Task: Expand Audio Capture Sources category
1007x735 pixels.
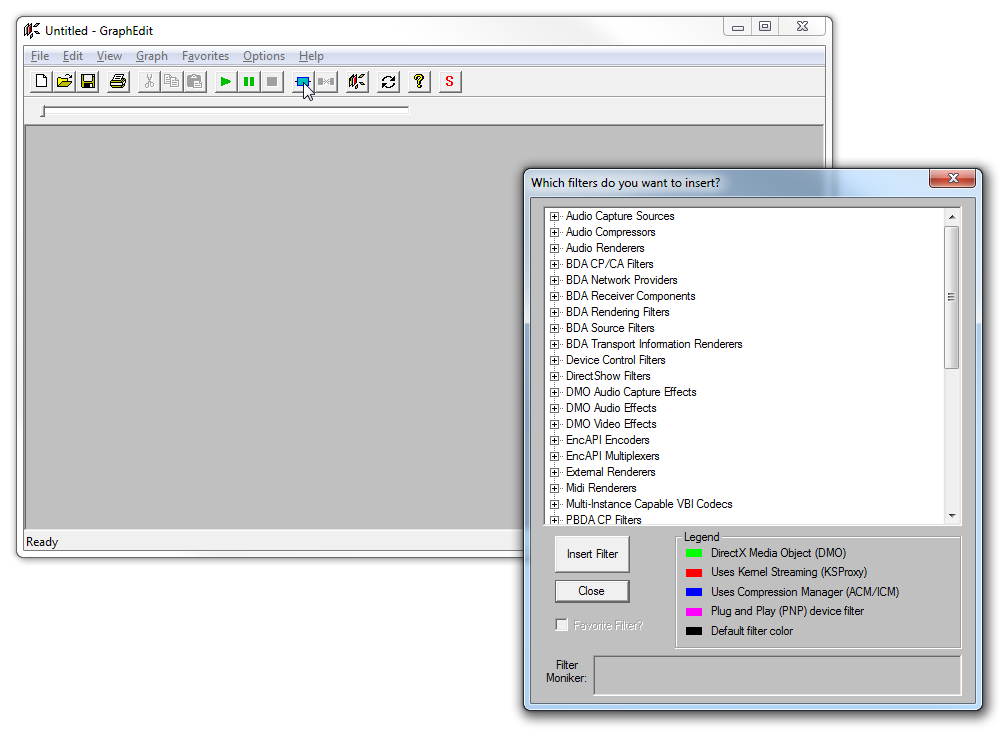Action: (554, 217)
